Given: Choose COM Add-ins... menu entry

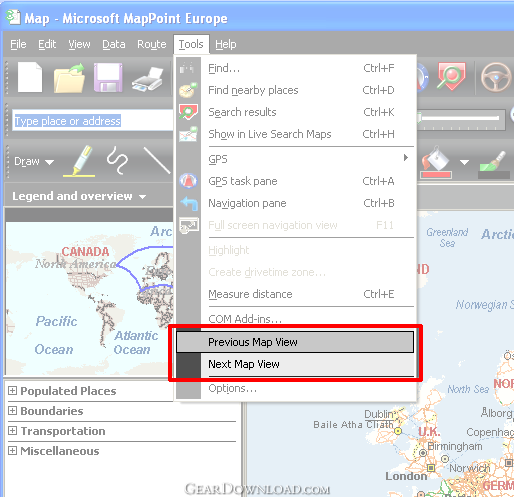Looking at the screenshot, I should tap(295, 318).
